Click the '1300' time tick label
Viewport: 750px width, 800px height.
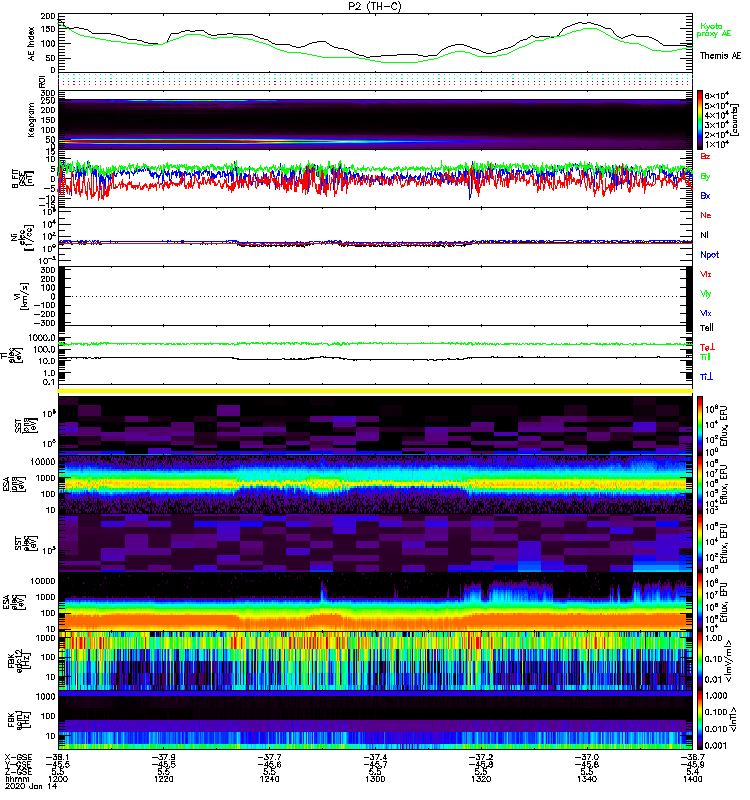pos(375,779)
